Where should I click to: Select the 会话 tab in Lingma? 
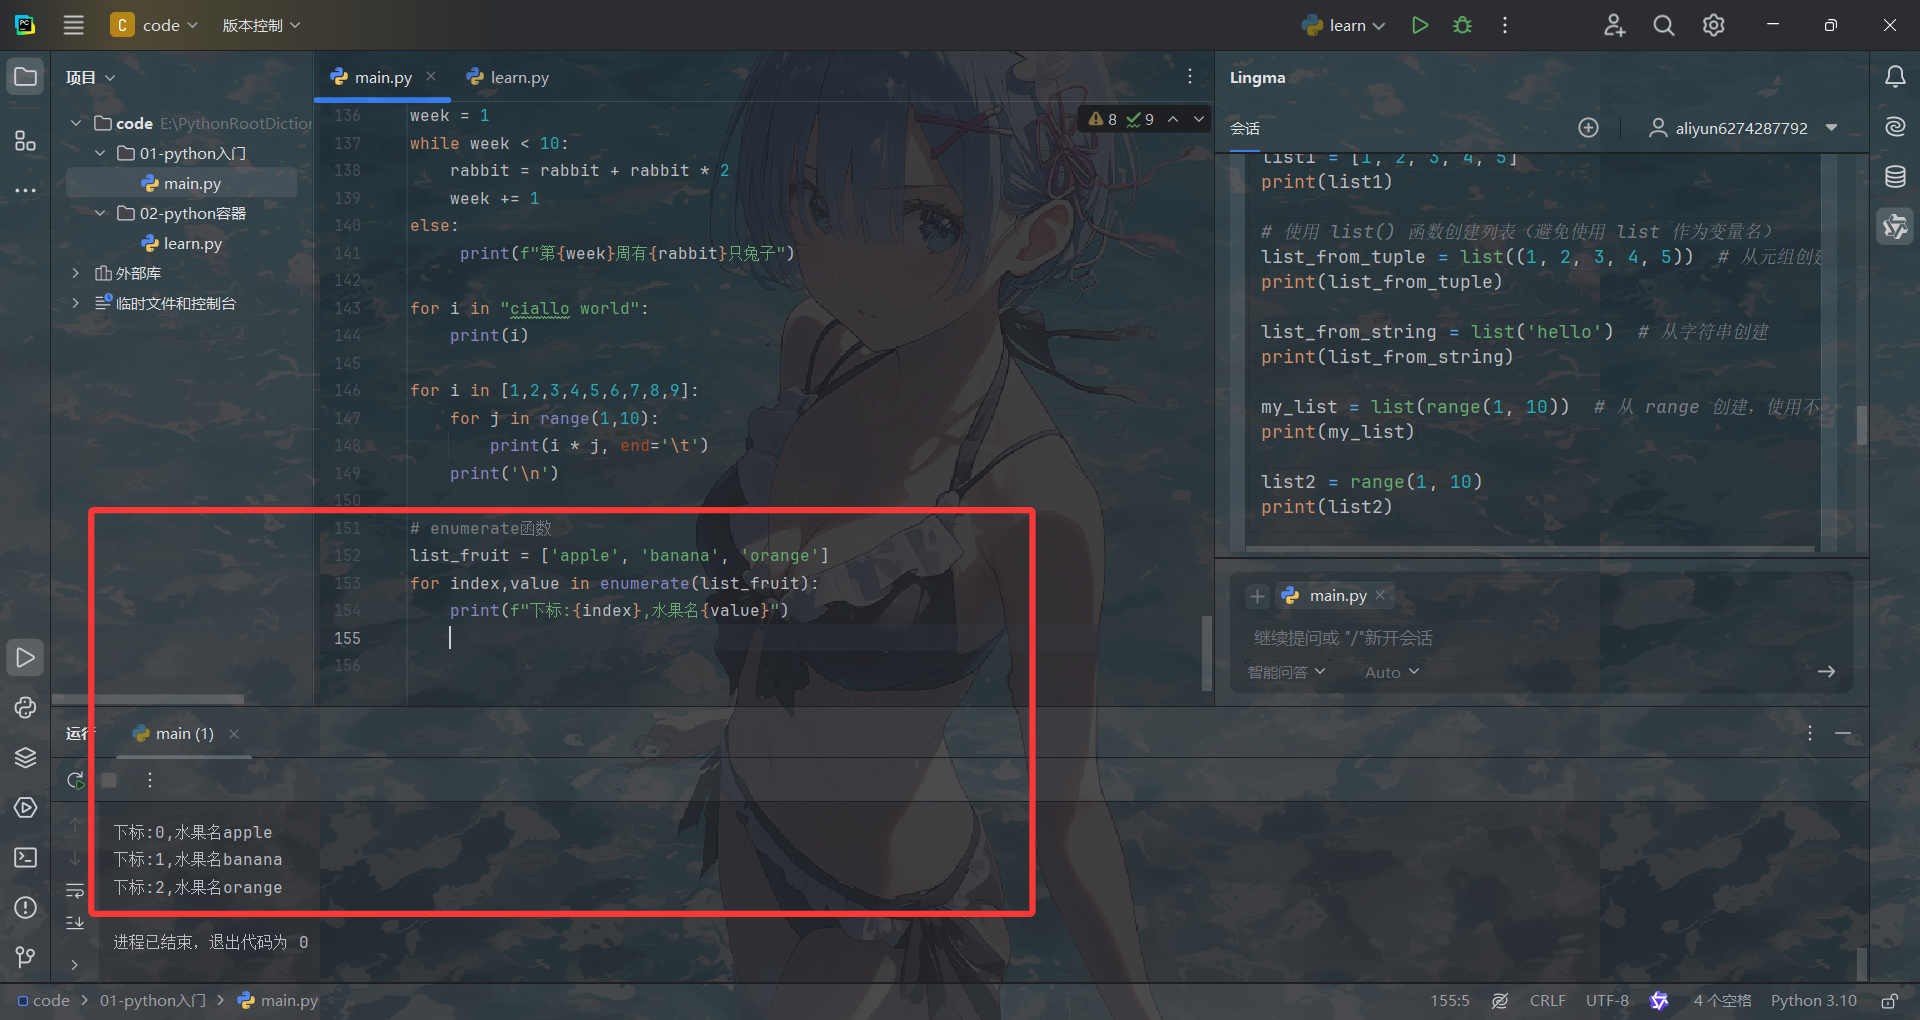(1245, 128)
